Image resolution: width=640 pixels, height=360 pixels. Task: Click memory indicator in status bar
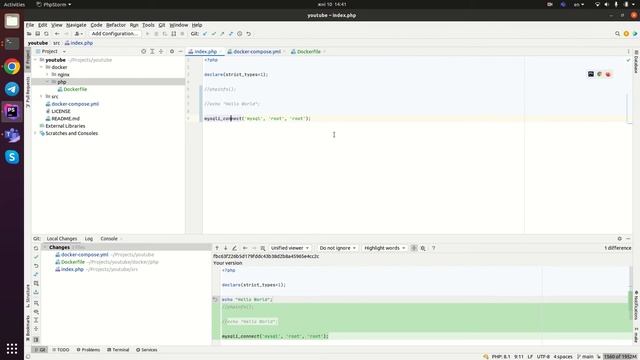(x=620, y=357)
